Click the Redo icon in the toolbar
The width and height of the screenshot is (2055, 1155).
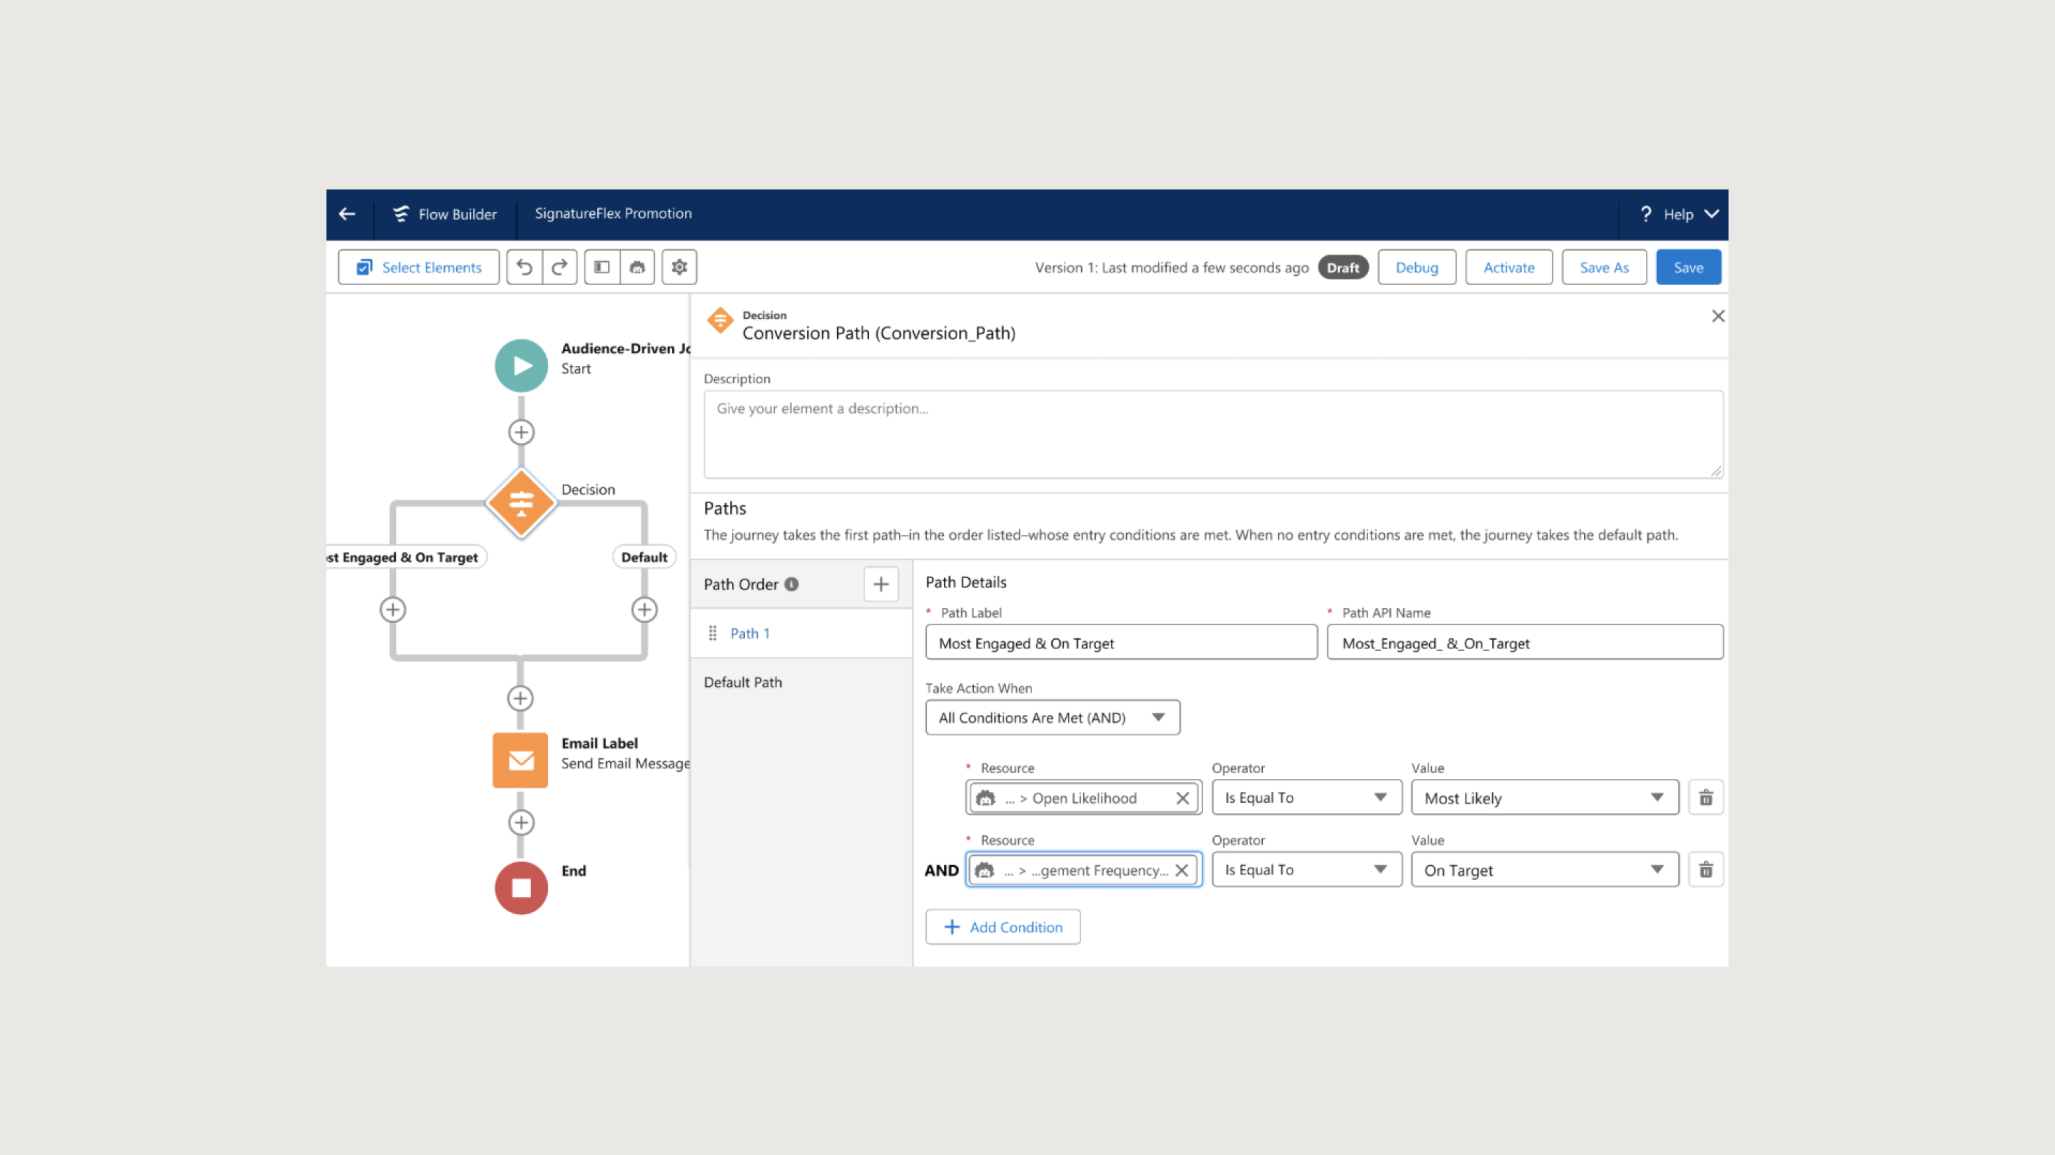559,267
